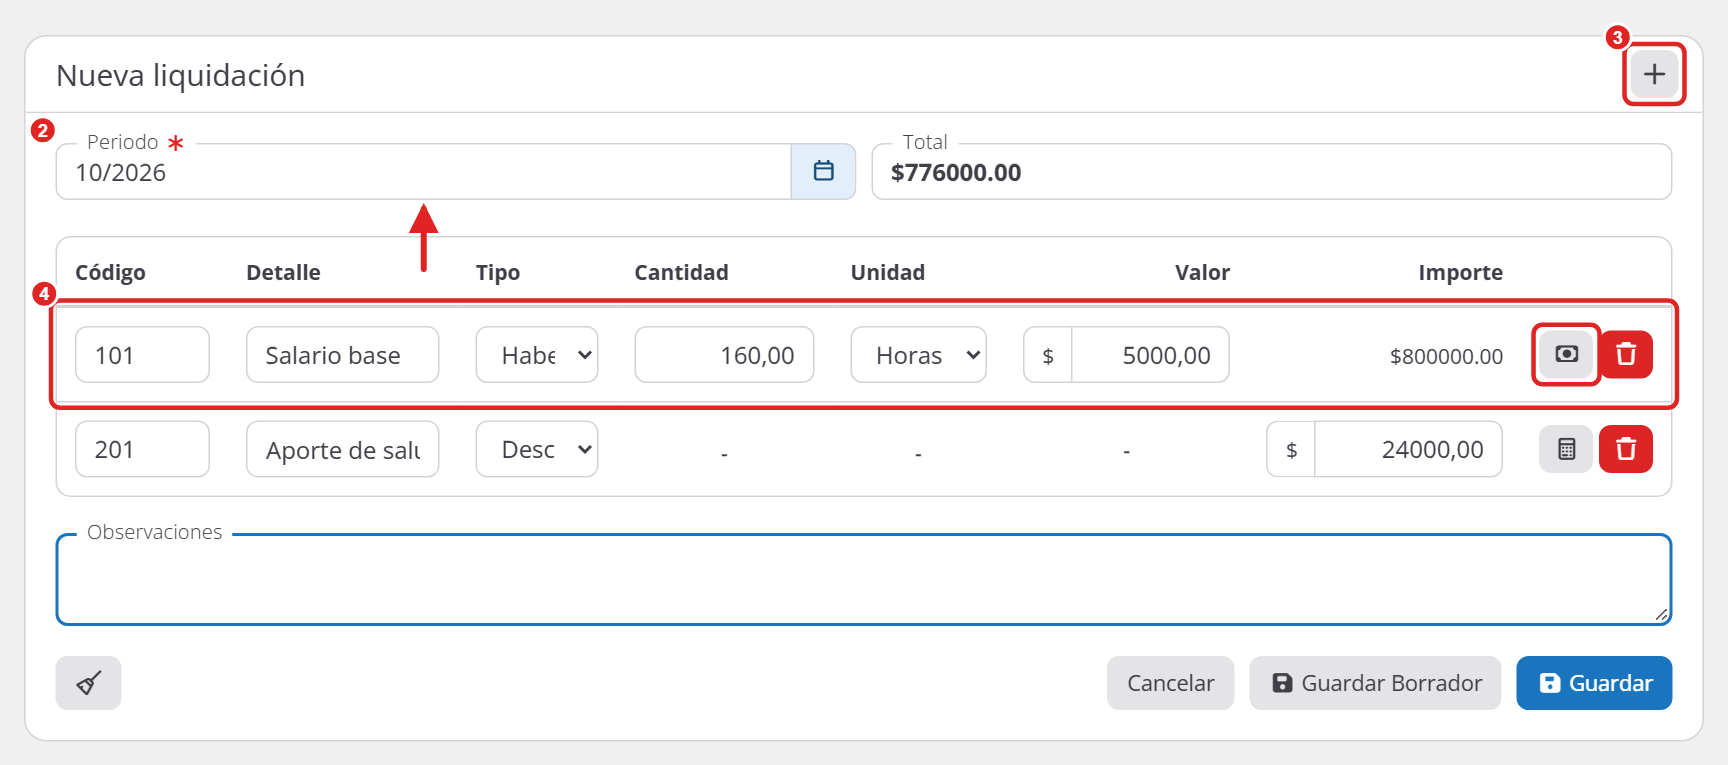Open Unidad dropdown showing Horas

point(918,355)
